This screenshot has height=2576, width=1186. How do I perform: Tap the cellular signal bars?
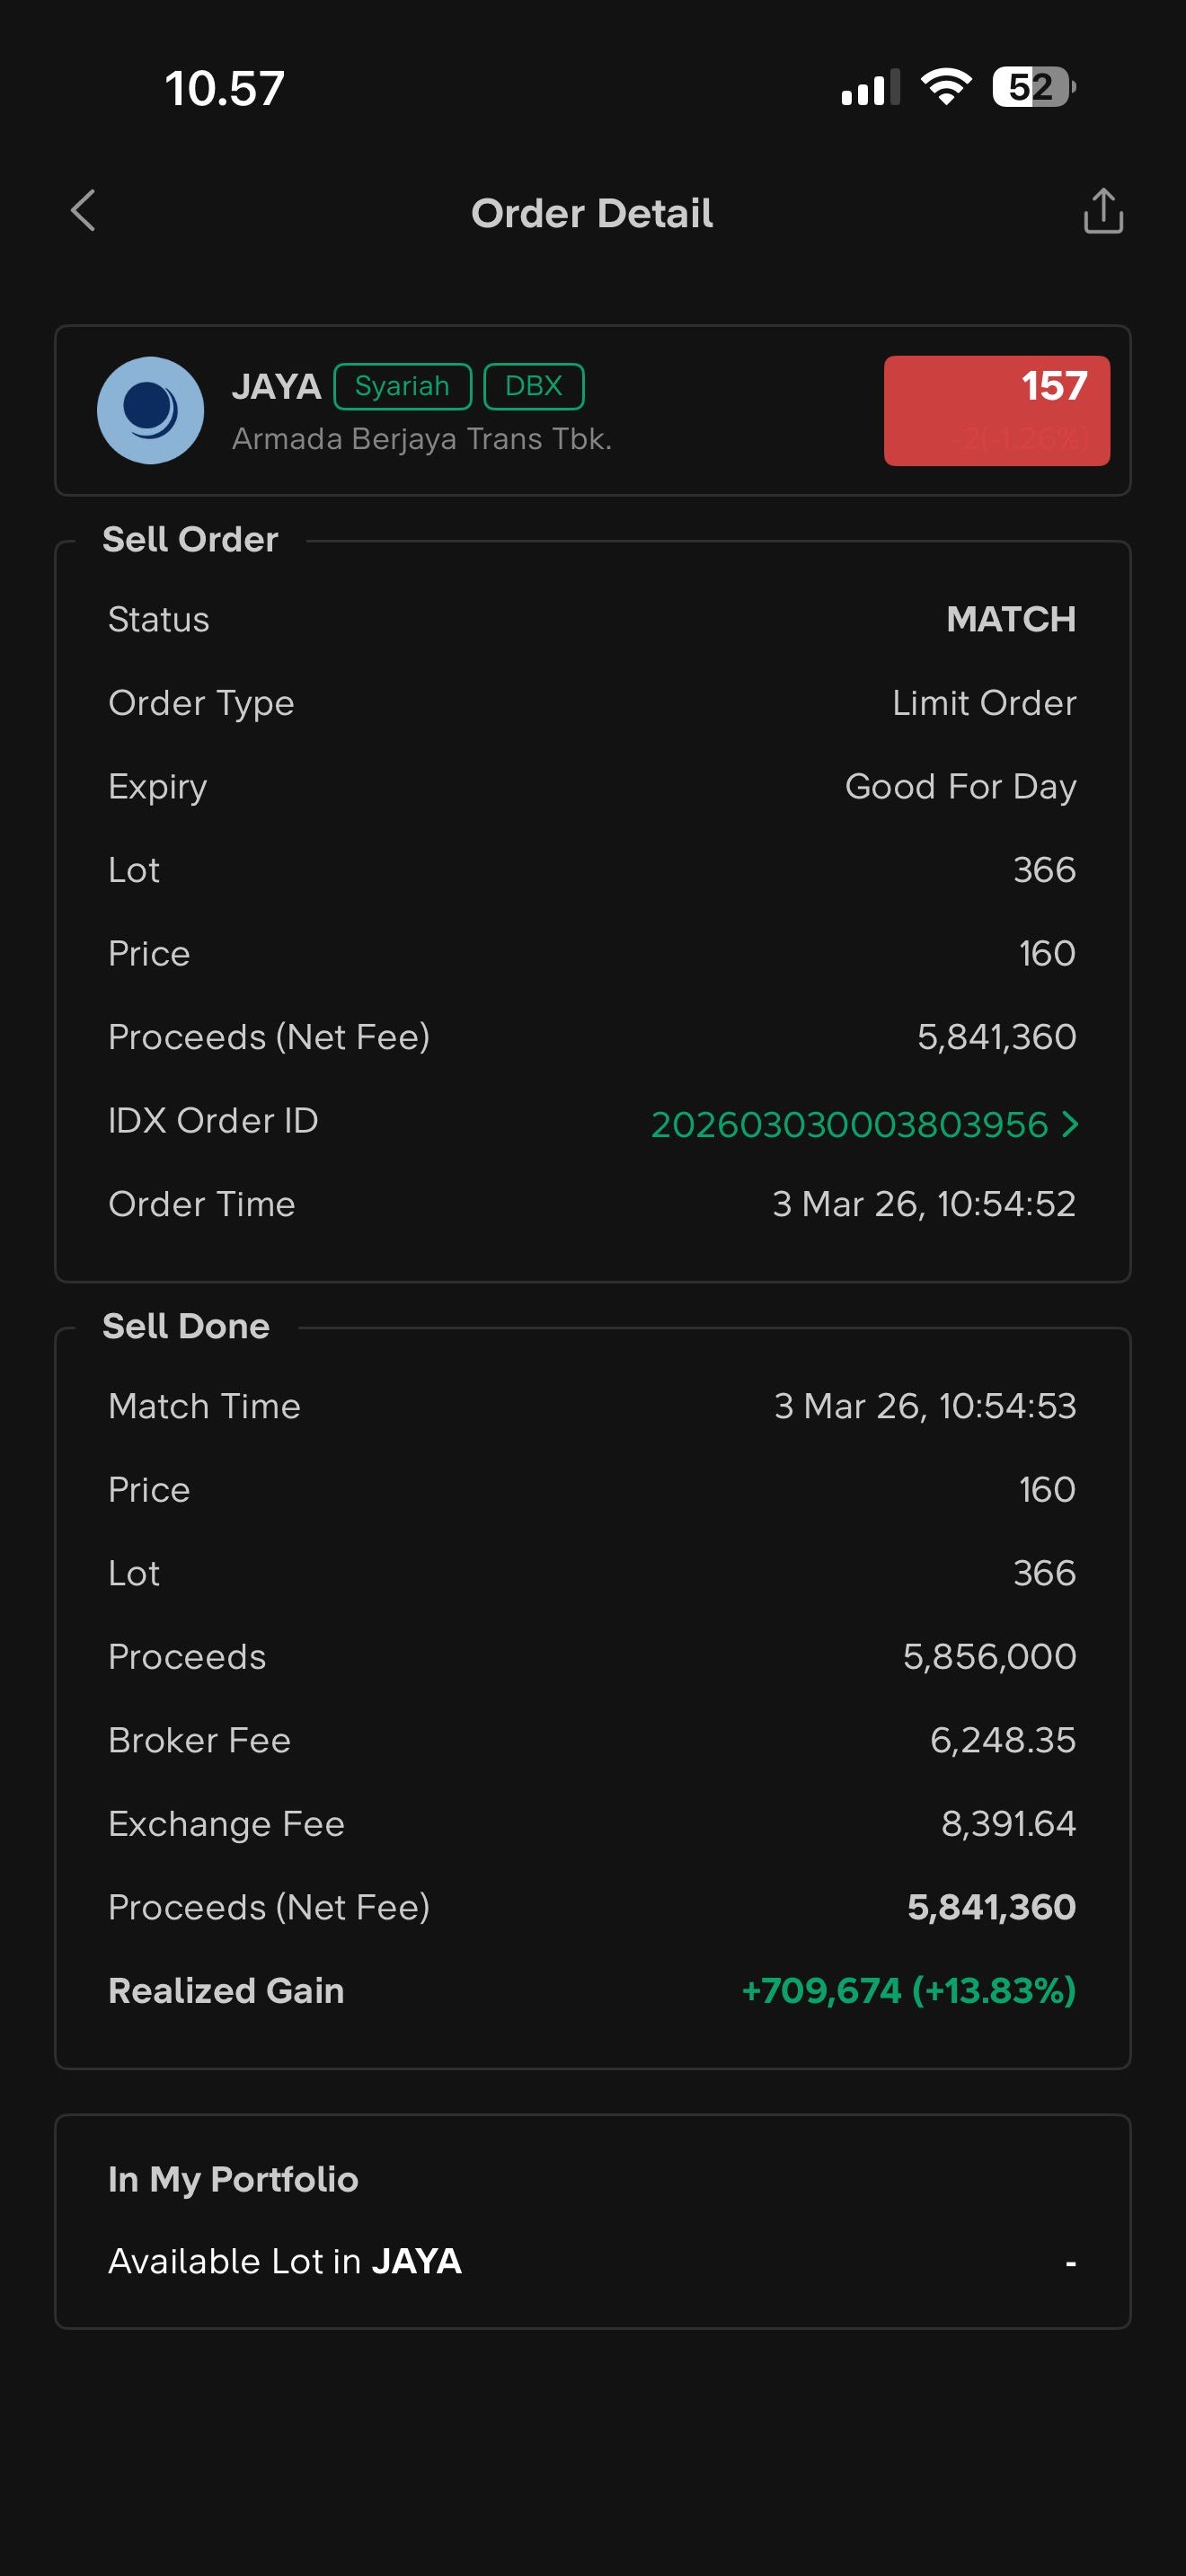pyautogui.click(x=869, y=88)
